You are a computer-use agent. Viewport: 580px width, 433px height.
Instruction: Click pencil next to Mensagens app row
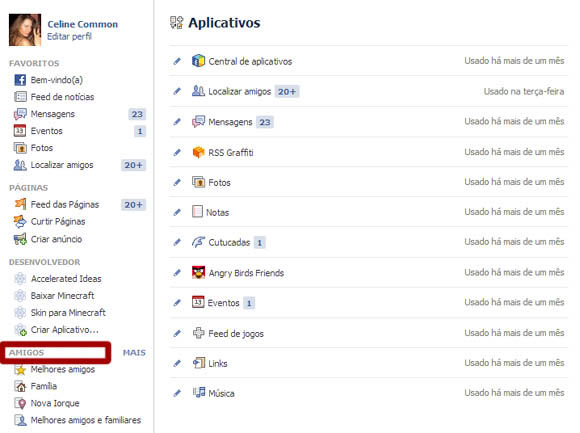[x=177, y=122]
